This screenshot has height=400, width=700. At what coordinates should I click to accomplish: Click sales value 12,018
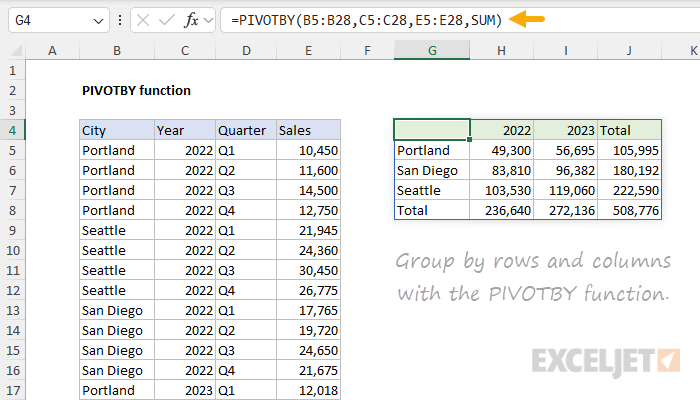(x=308, y=390)
